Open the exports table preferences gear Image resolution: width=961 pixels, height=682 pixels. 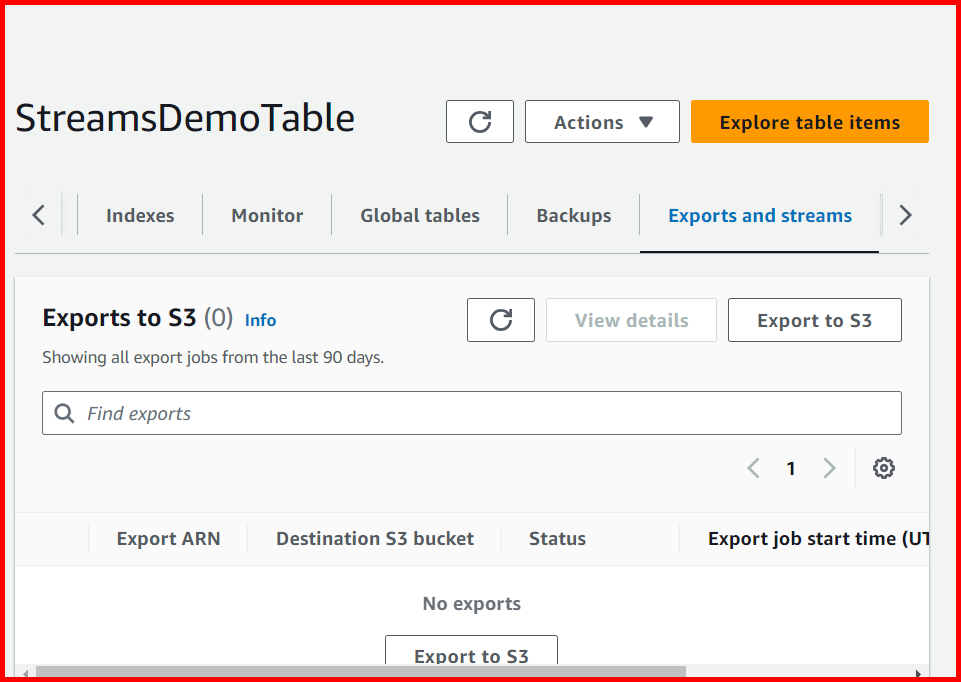point(884,467)
